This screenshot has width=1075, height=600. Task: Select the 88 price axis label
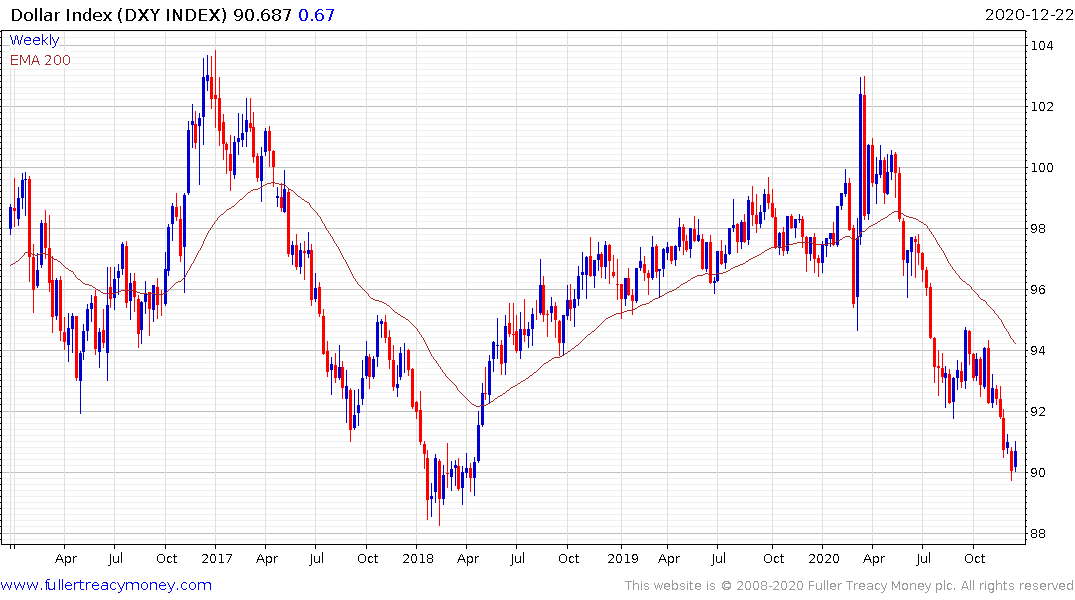(x=1038, y=534)
